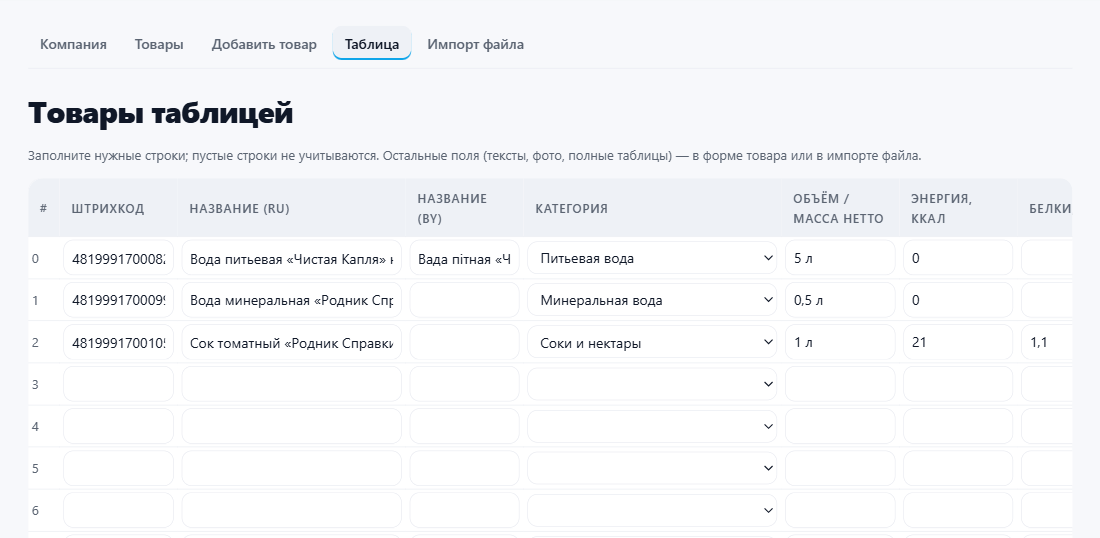
Task: Switch to the Товары tab
Action: coord(159,44)
